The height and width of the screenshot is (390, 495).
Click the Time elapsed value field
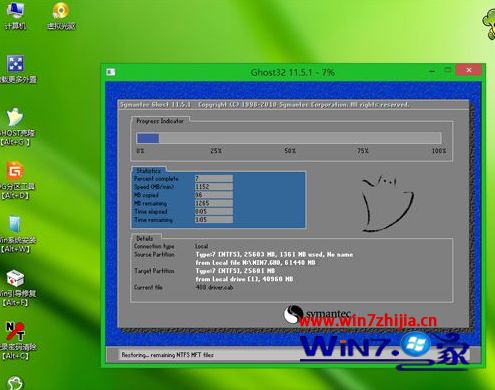tap(214, 212)
